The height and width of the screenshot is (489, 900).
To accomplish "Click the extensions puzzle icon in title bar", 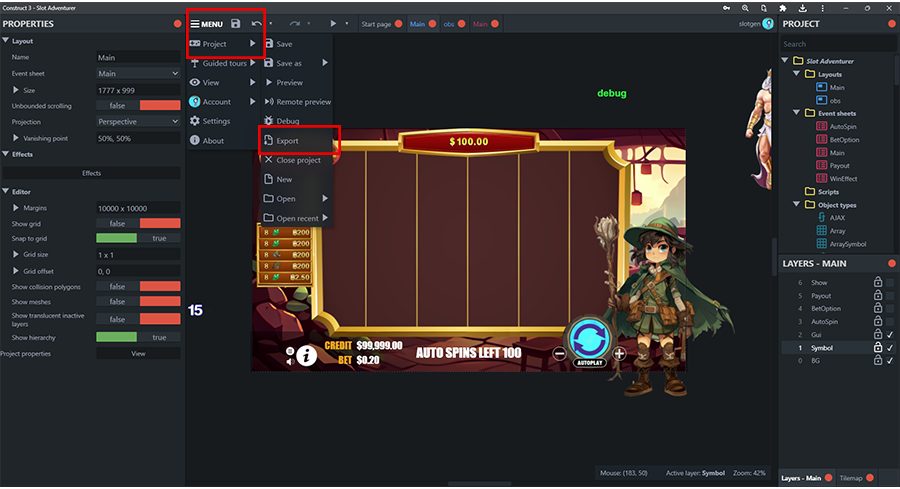I will 782,8.
